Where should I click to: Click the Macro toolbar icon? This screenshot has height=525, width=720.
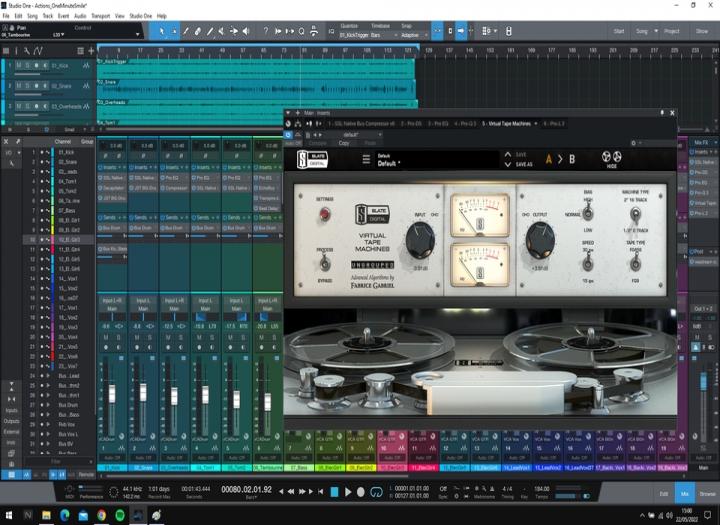tap(314, 31)
